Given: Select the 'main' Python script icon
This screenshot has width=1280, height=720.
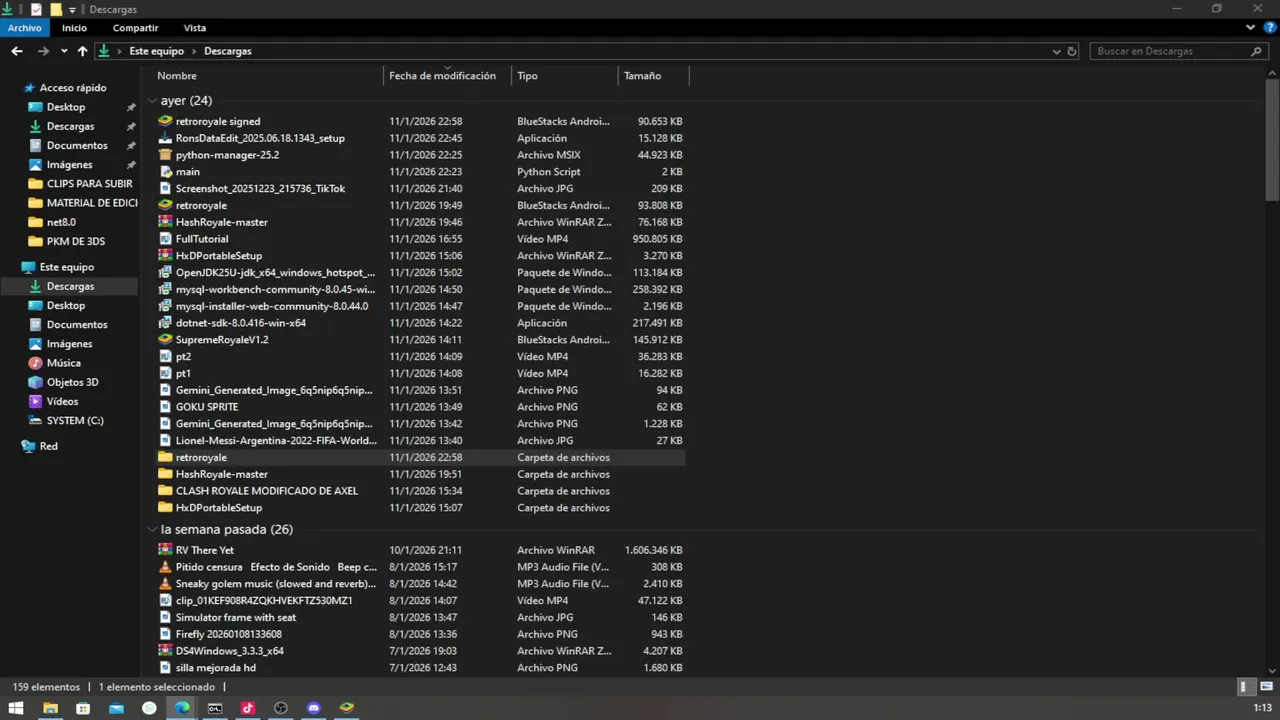Looking at the screenshot, I should 166,172.
